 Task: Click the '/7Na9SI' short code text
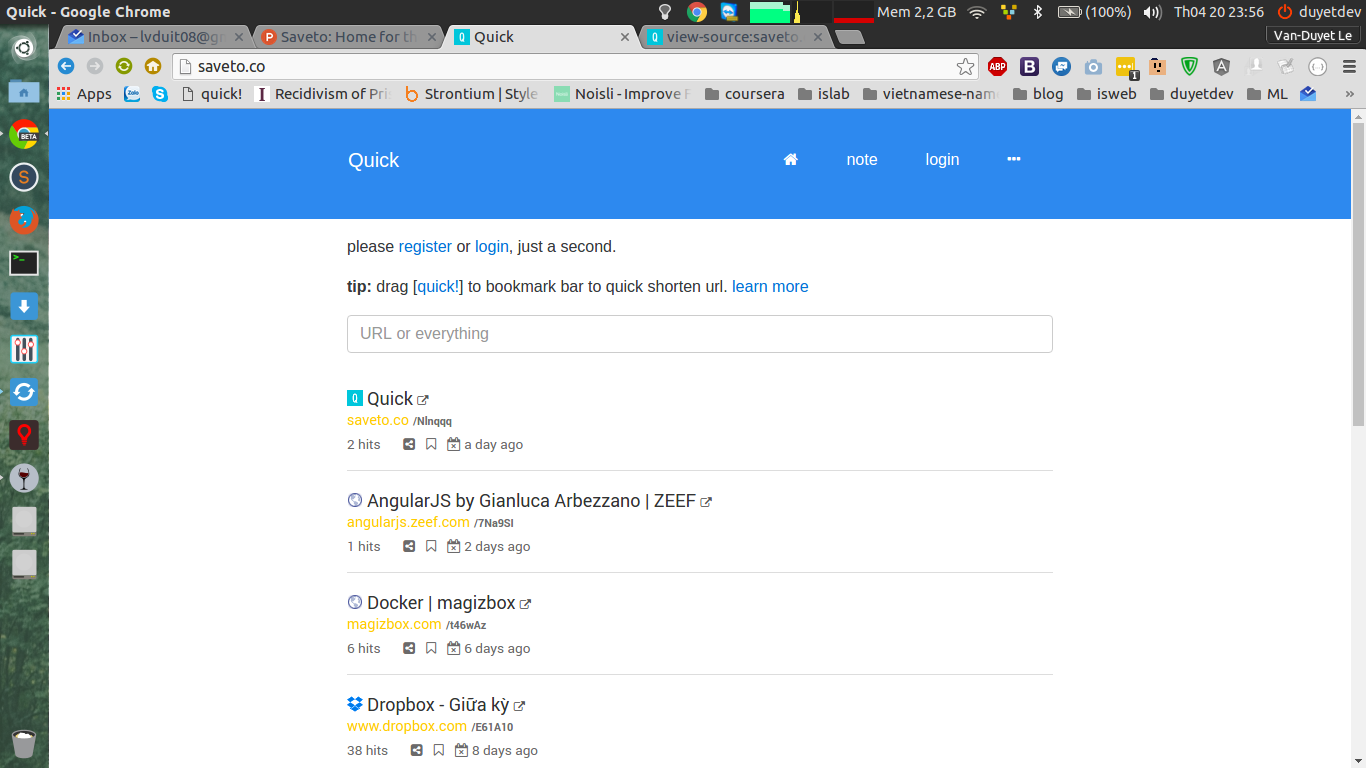click(x=494, y=523)
